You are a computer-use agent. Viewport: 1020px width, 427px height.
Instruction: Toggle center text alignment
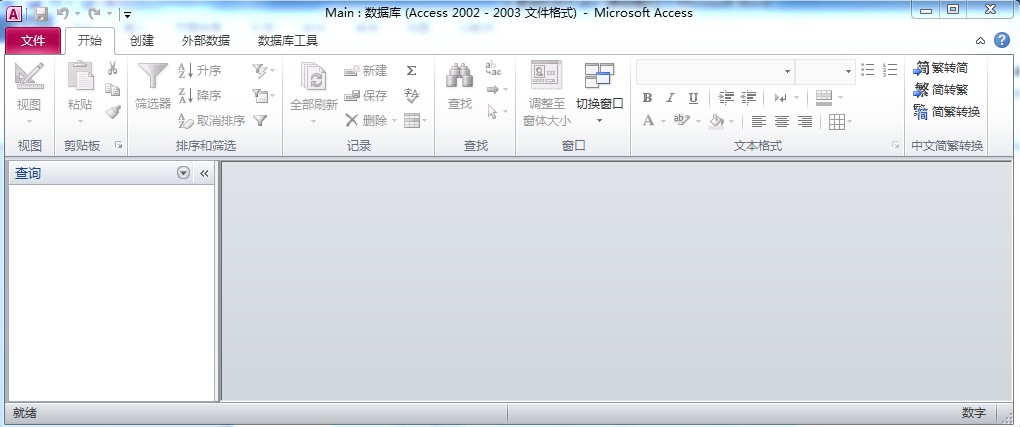[x=782, y=122]
